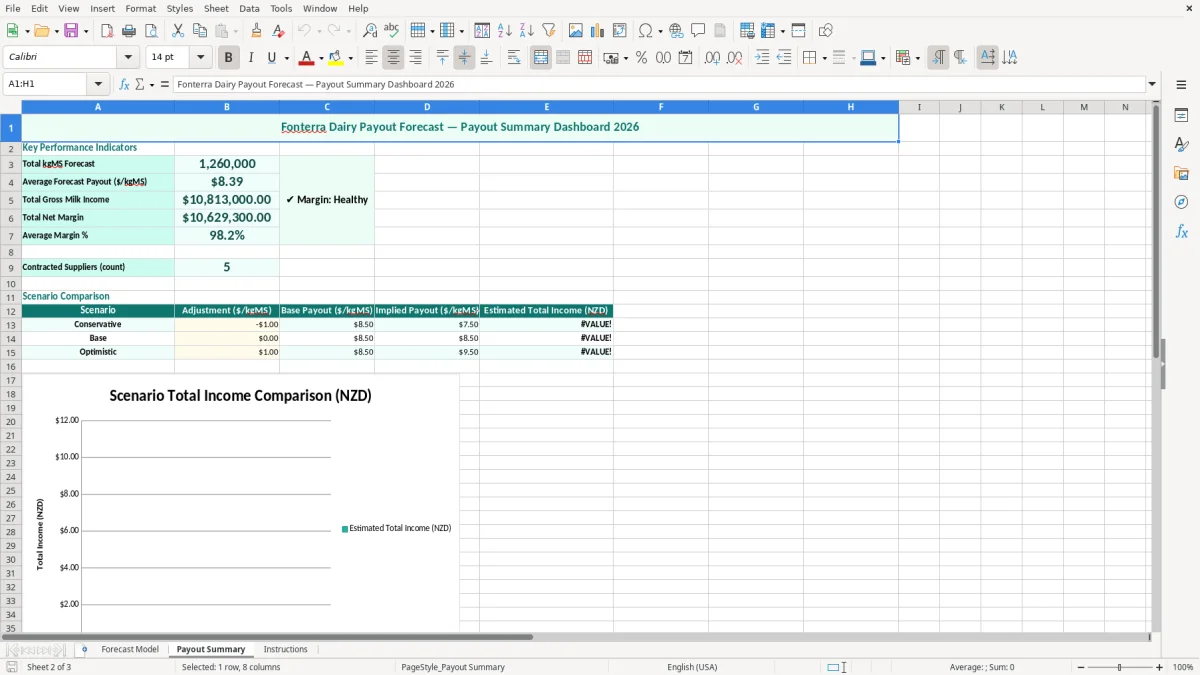Click zoom level 100% button

[x=1183, y=667]
